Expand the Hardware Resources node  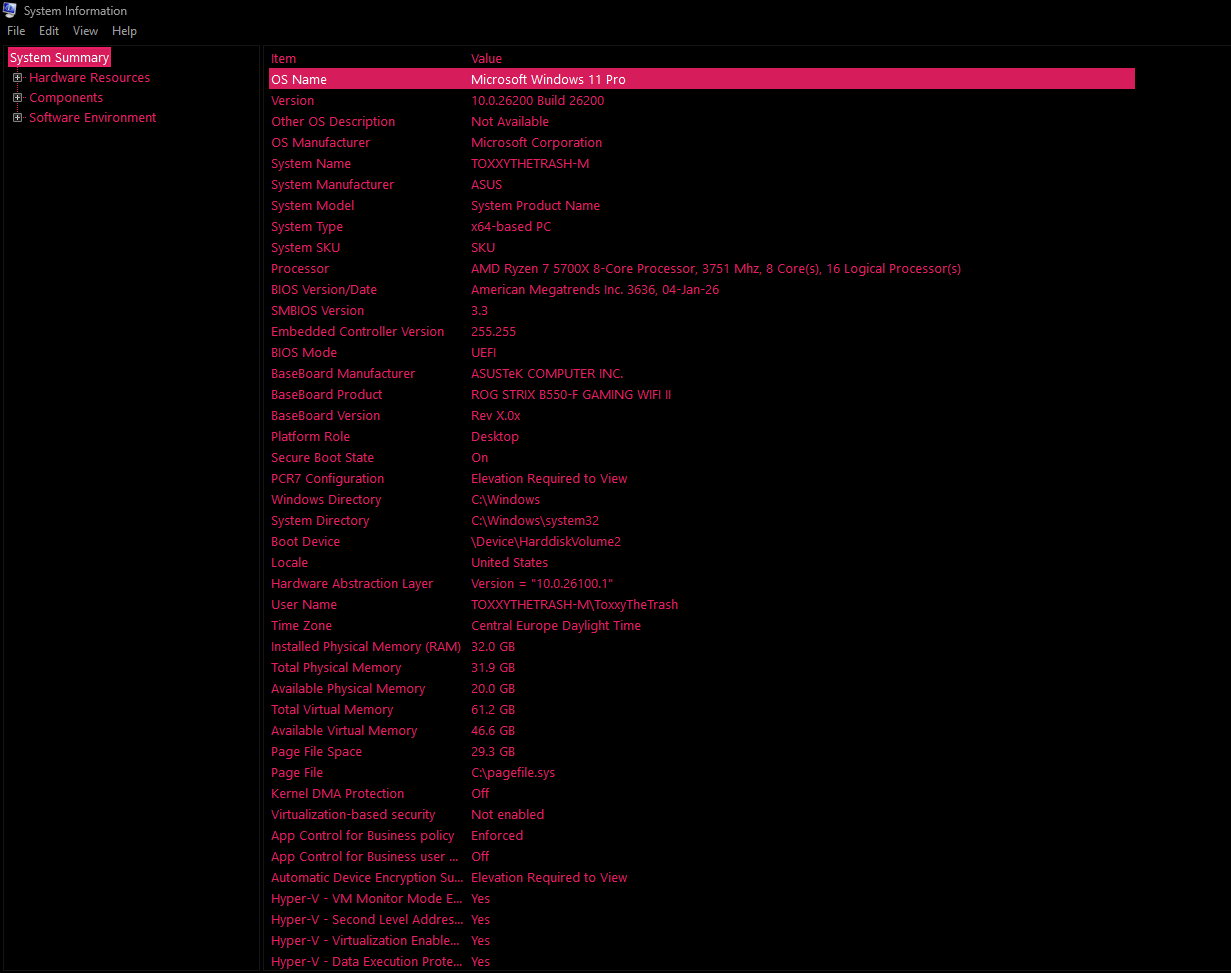coord(17,78)
